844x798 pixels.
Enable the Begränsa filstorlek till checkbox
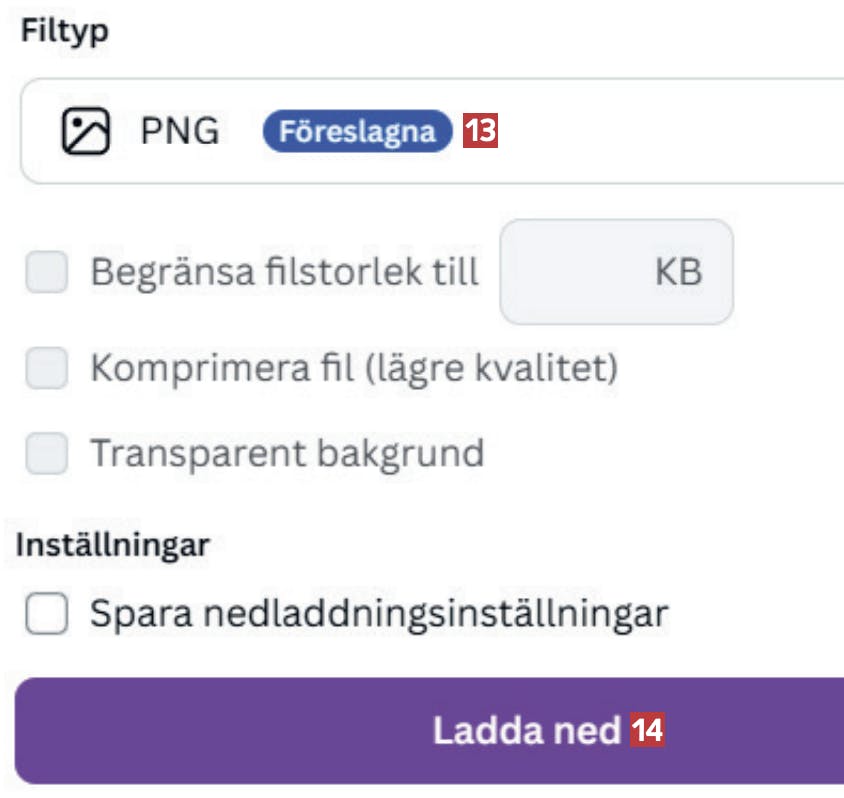(47, 272)
